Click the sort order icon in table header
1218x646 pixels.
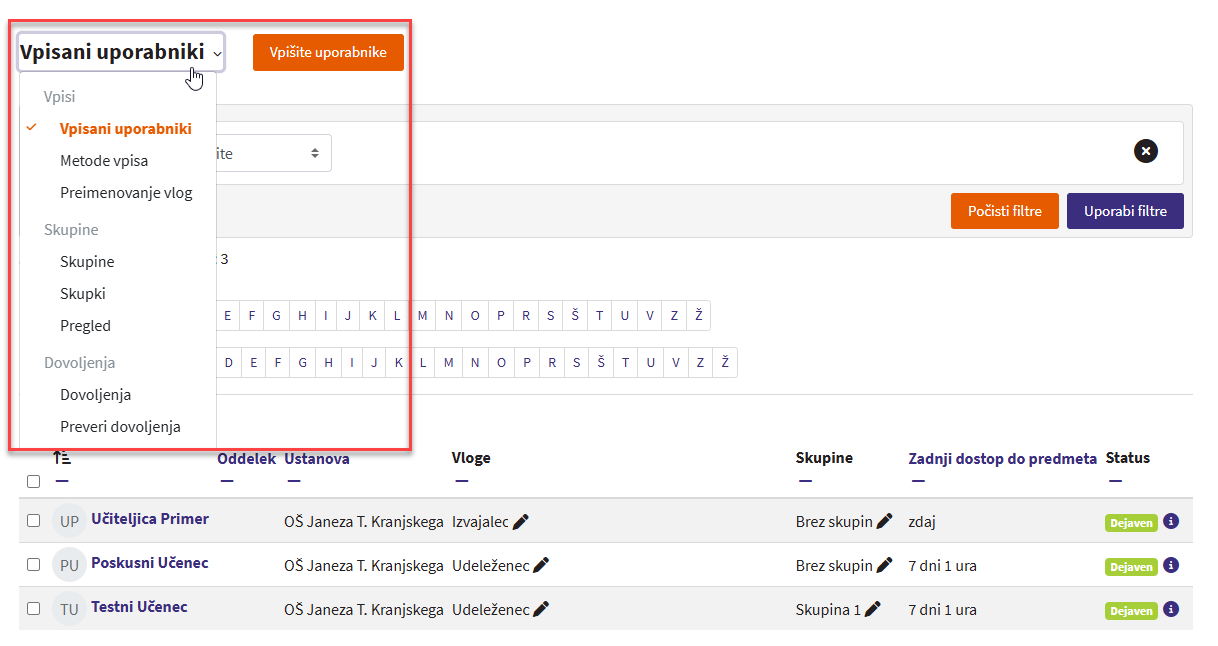[62, 458]
